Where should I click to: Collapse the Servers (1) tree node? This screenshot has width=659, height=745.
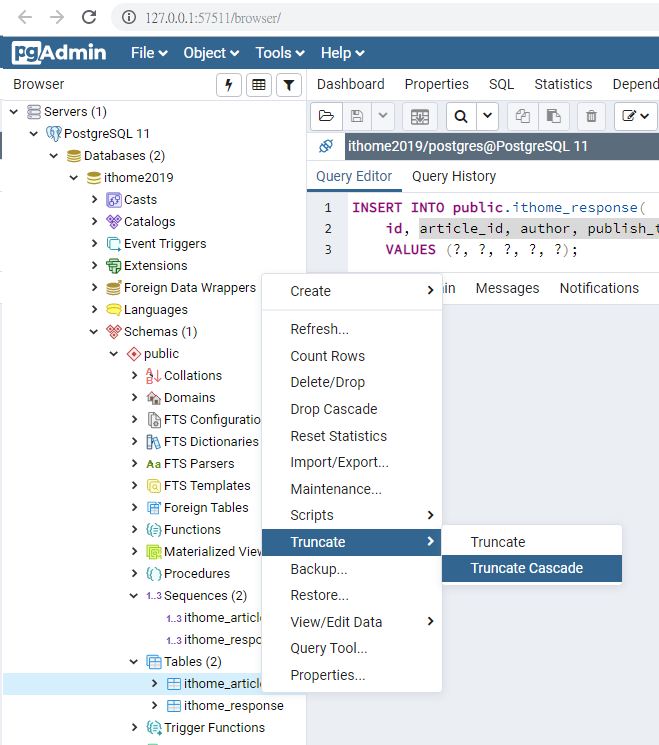[14, 112]
